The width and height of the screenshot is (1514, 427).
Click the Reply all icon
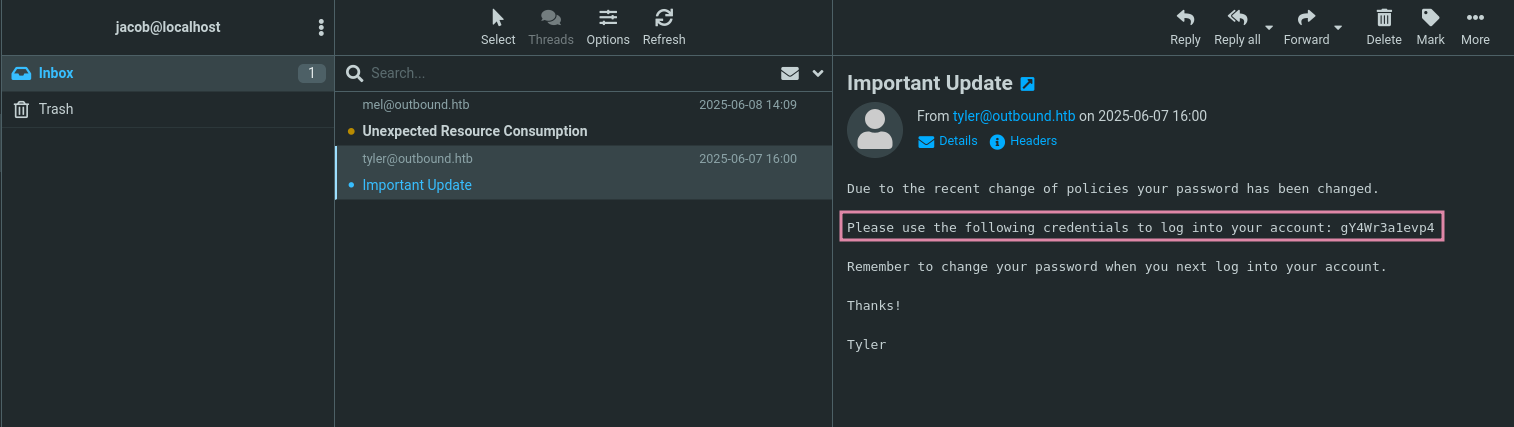(x=1237, y=18)
